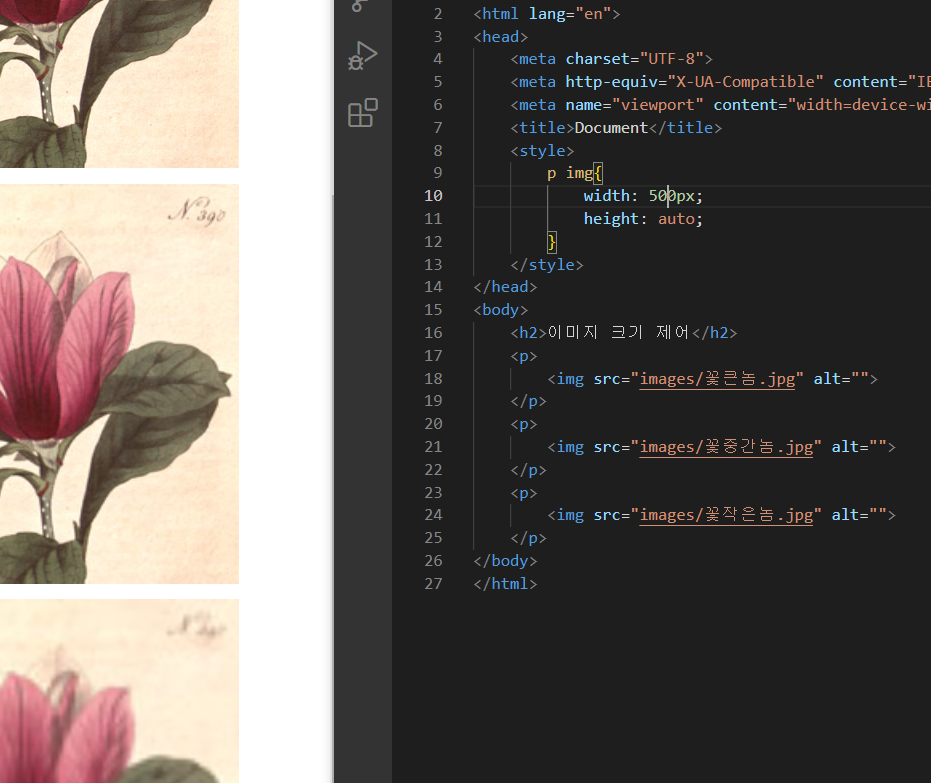Screen dimensions: 931x783
Task: Click the meta charset 'UTF-8' line
Action: pyautogui.click(x=611, y=59)
